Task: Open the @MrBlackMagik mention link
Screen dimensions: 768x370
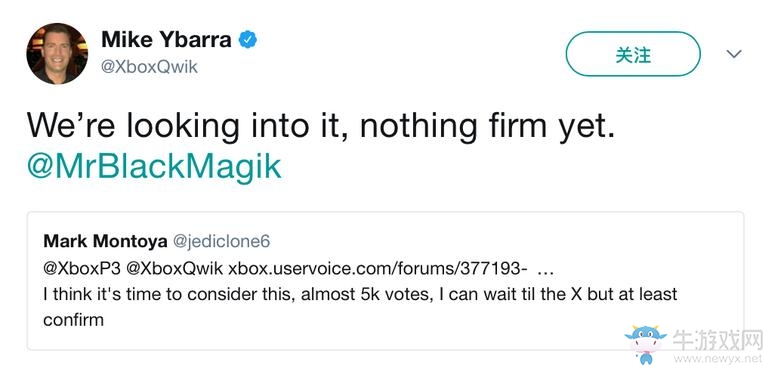Action: click(x=154, y=167)
